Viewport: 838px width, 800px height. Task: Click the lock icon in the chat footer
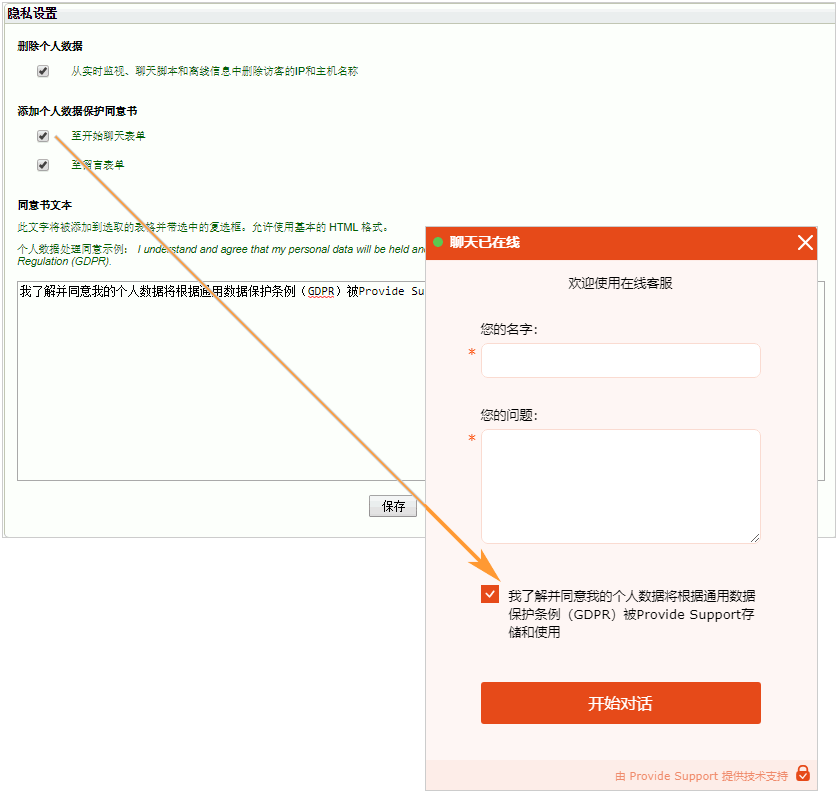pyautogui.click(x=803, y=773)
